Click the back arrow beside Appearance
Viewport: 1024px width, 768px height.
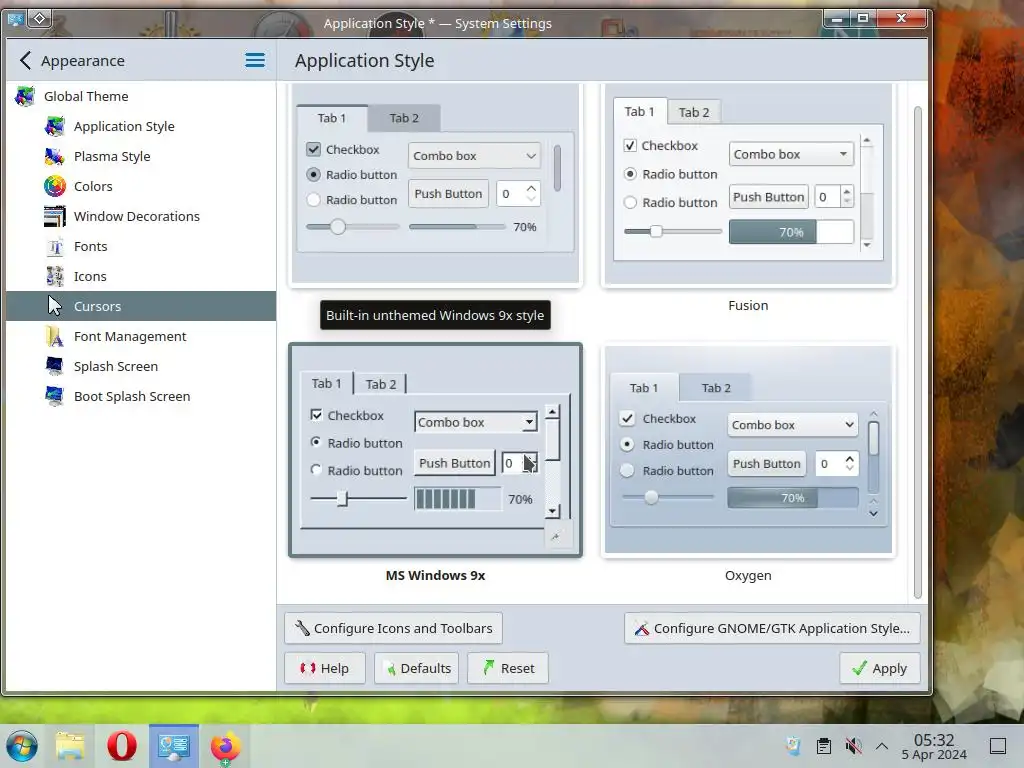25,61
